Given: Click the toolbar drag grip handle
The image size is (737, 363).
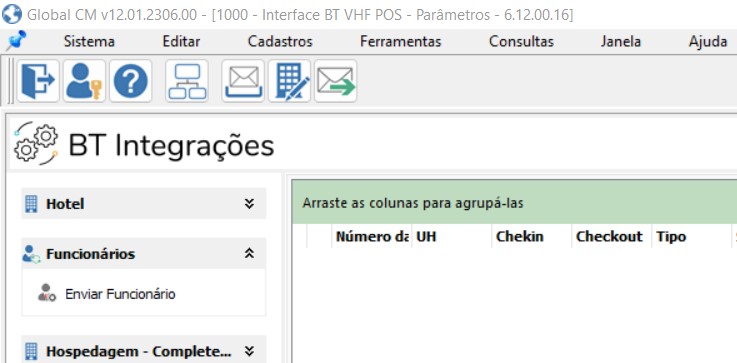Looking at the screenshot, I should (x=11, y=81).
